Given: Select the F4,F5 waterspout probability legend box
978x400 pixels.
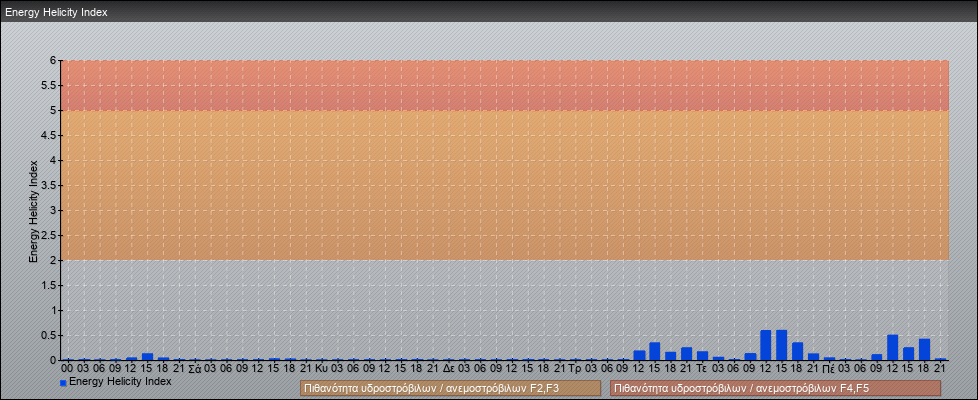Looking at the screenshot, I should pyautogui.click(x=775, y=388).
